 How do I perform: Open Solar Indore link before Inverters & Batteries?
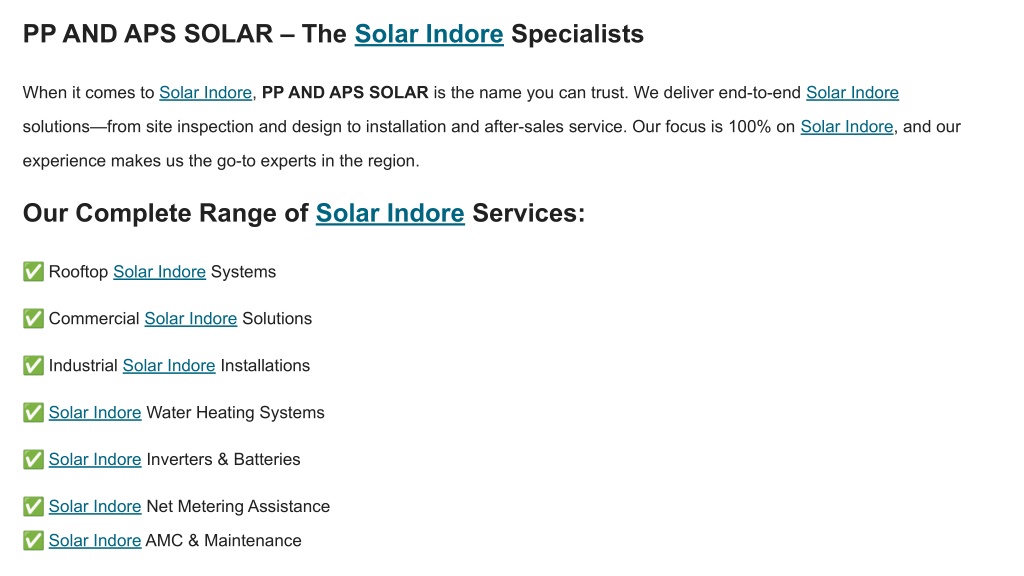95,460
